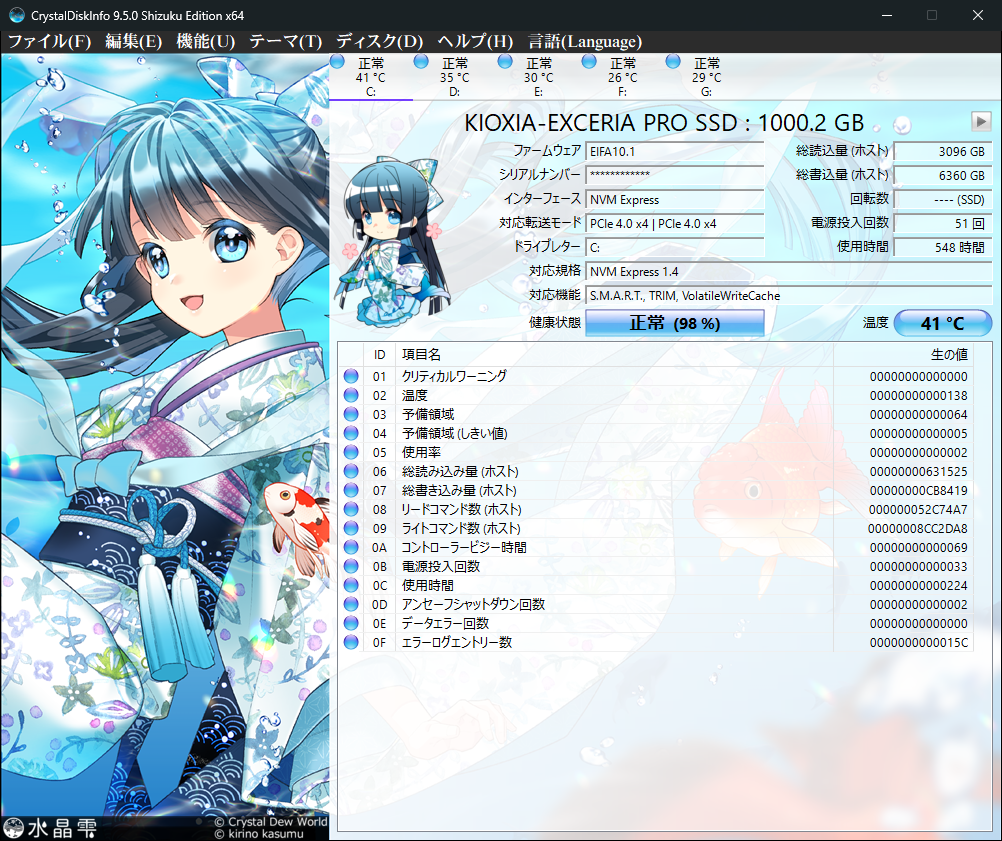Screen dimensions: 1002x841
Task: Click rotation rate value ---- (SSD)
Action: (x=943, y=199)
